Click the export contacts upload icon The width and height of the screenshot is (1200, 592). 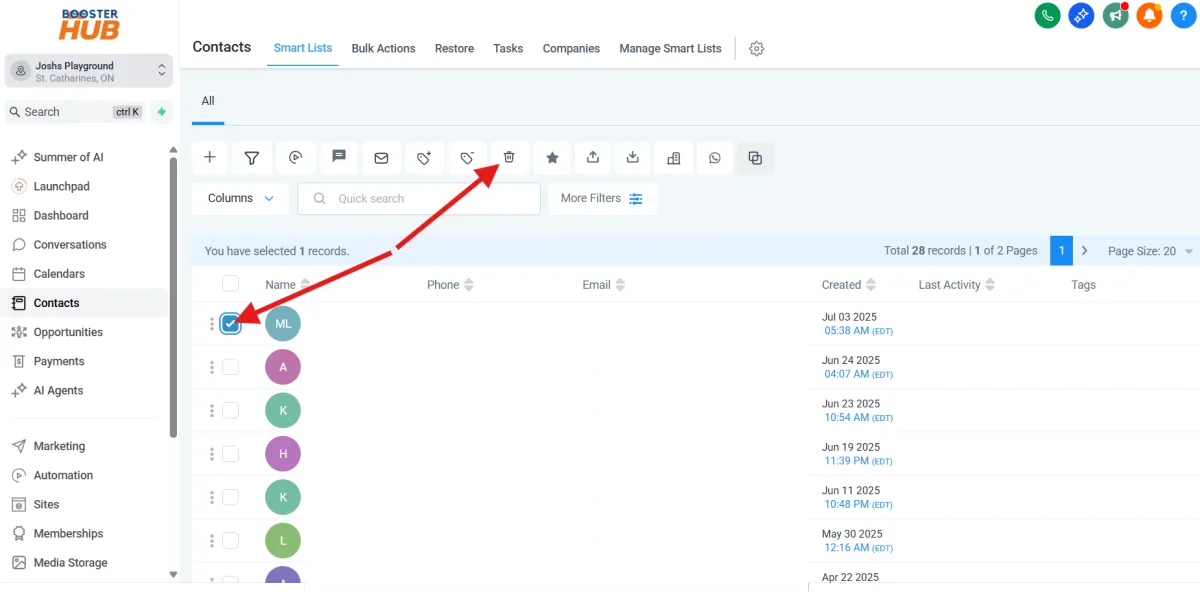tap(593, 158)
